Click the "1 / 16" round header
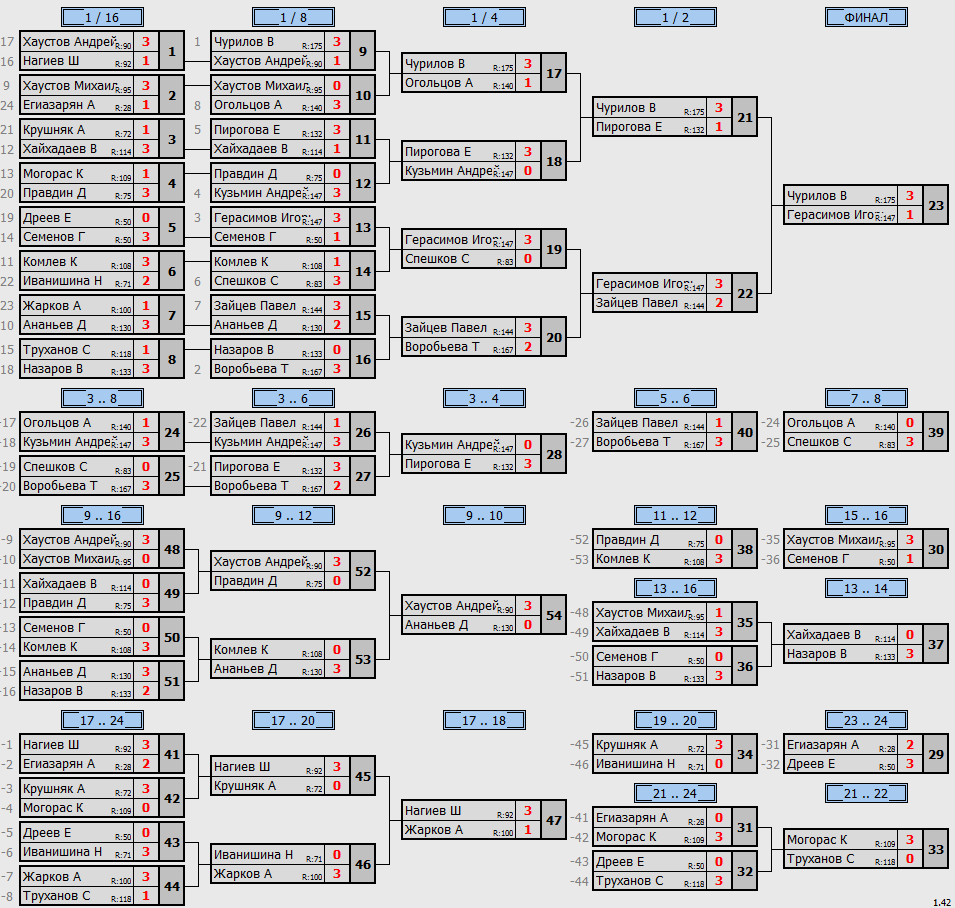 coord(102,17)
